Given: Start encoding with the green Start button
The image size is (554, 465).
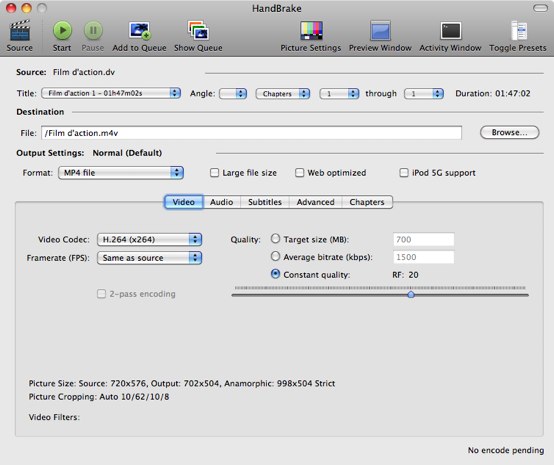Looking at the screenshot, I should click(x=62, y=31).
